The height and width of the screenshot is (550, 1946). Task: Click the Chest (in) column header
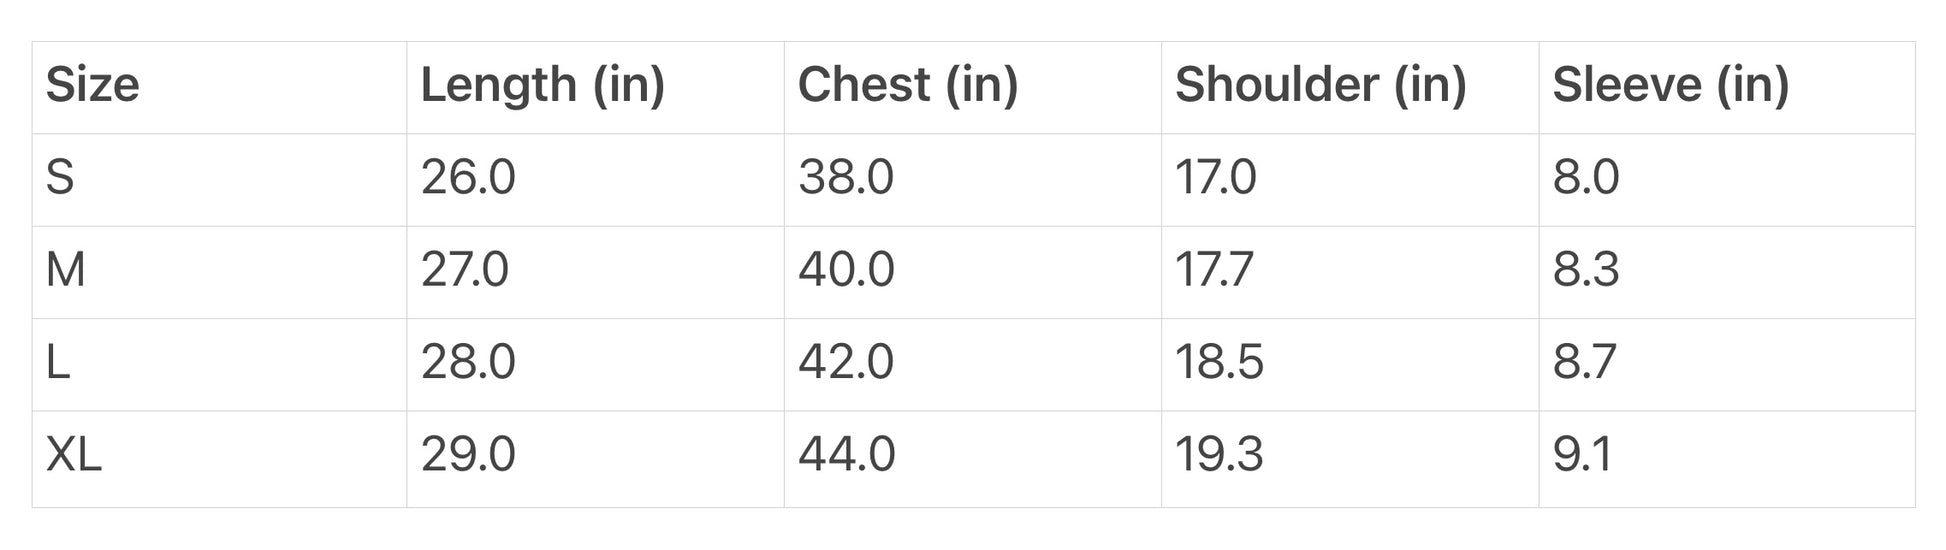(907, 85)
